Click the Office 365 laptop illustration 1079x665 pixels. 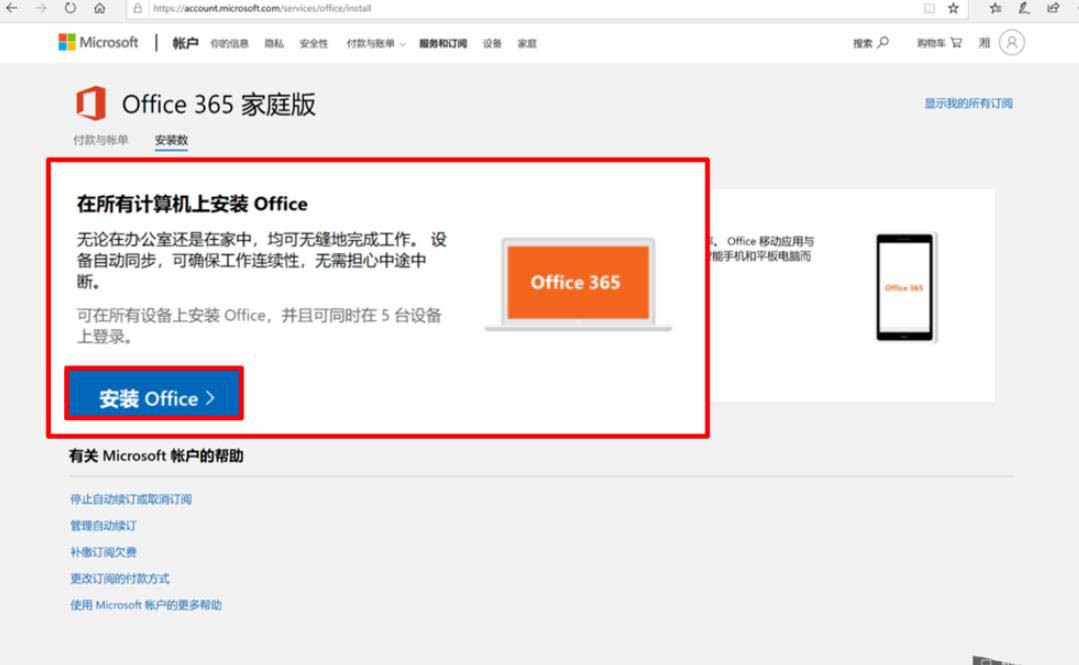[578, 284]
